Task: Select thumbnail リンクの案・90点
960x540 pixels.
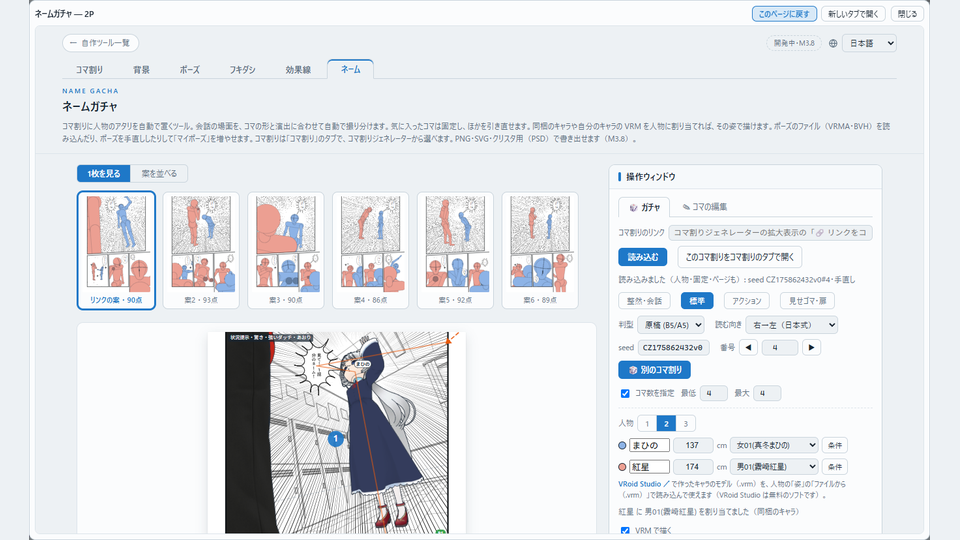Action: 116,250
